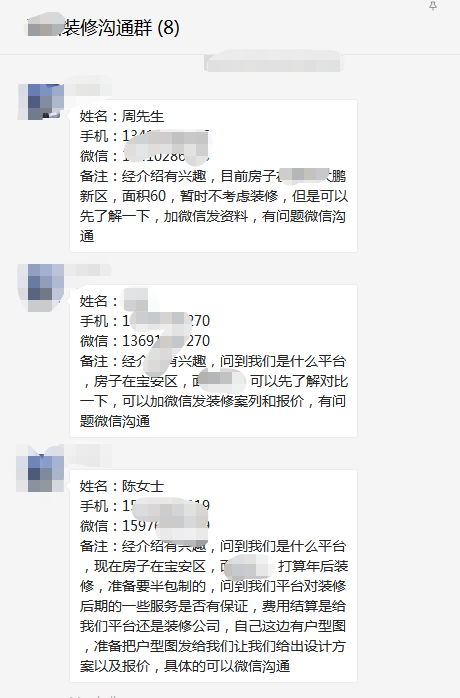Click the 微信：1369 number ending 270
The width and height of the screenshot is (460, 698).
145,341
